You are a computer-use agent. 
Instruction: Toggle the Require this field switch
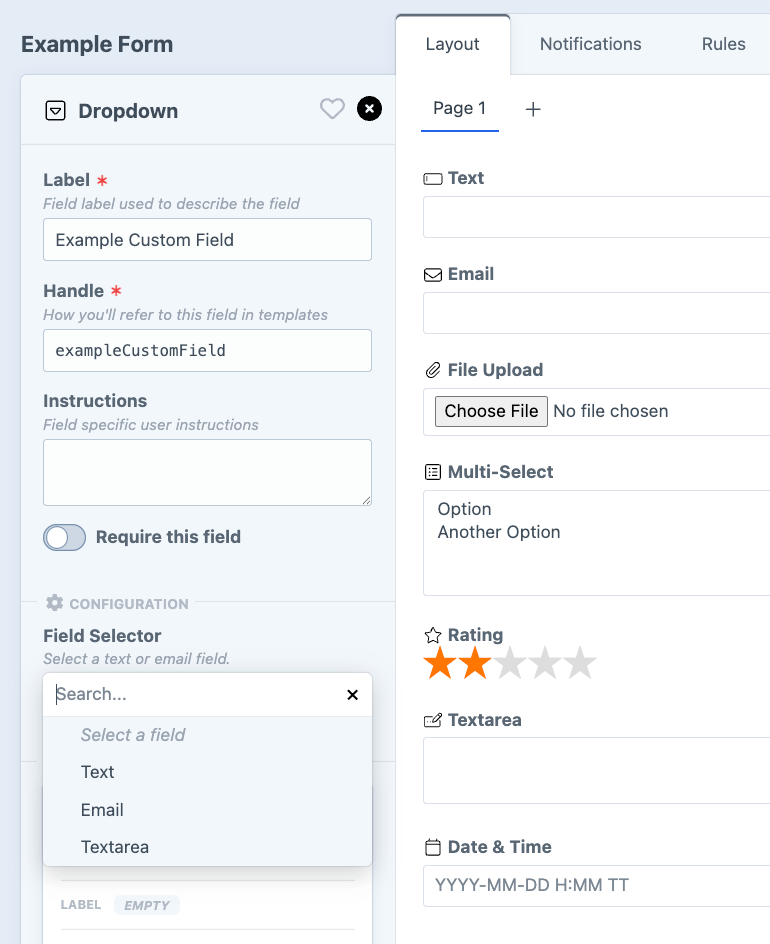point(64,537)
